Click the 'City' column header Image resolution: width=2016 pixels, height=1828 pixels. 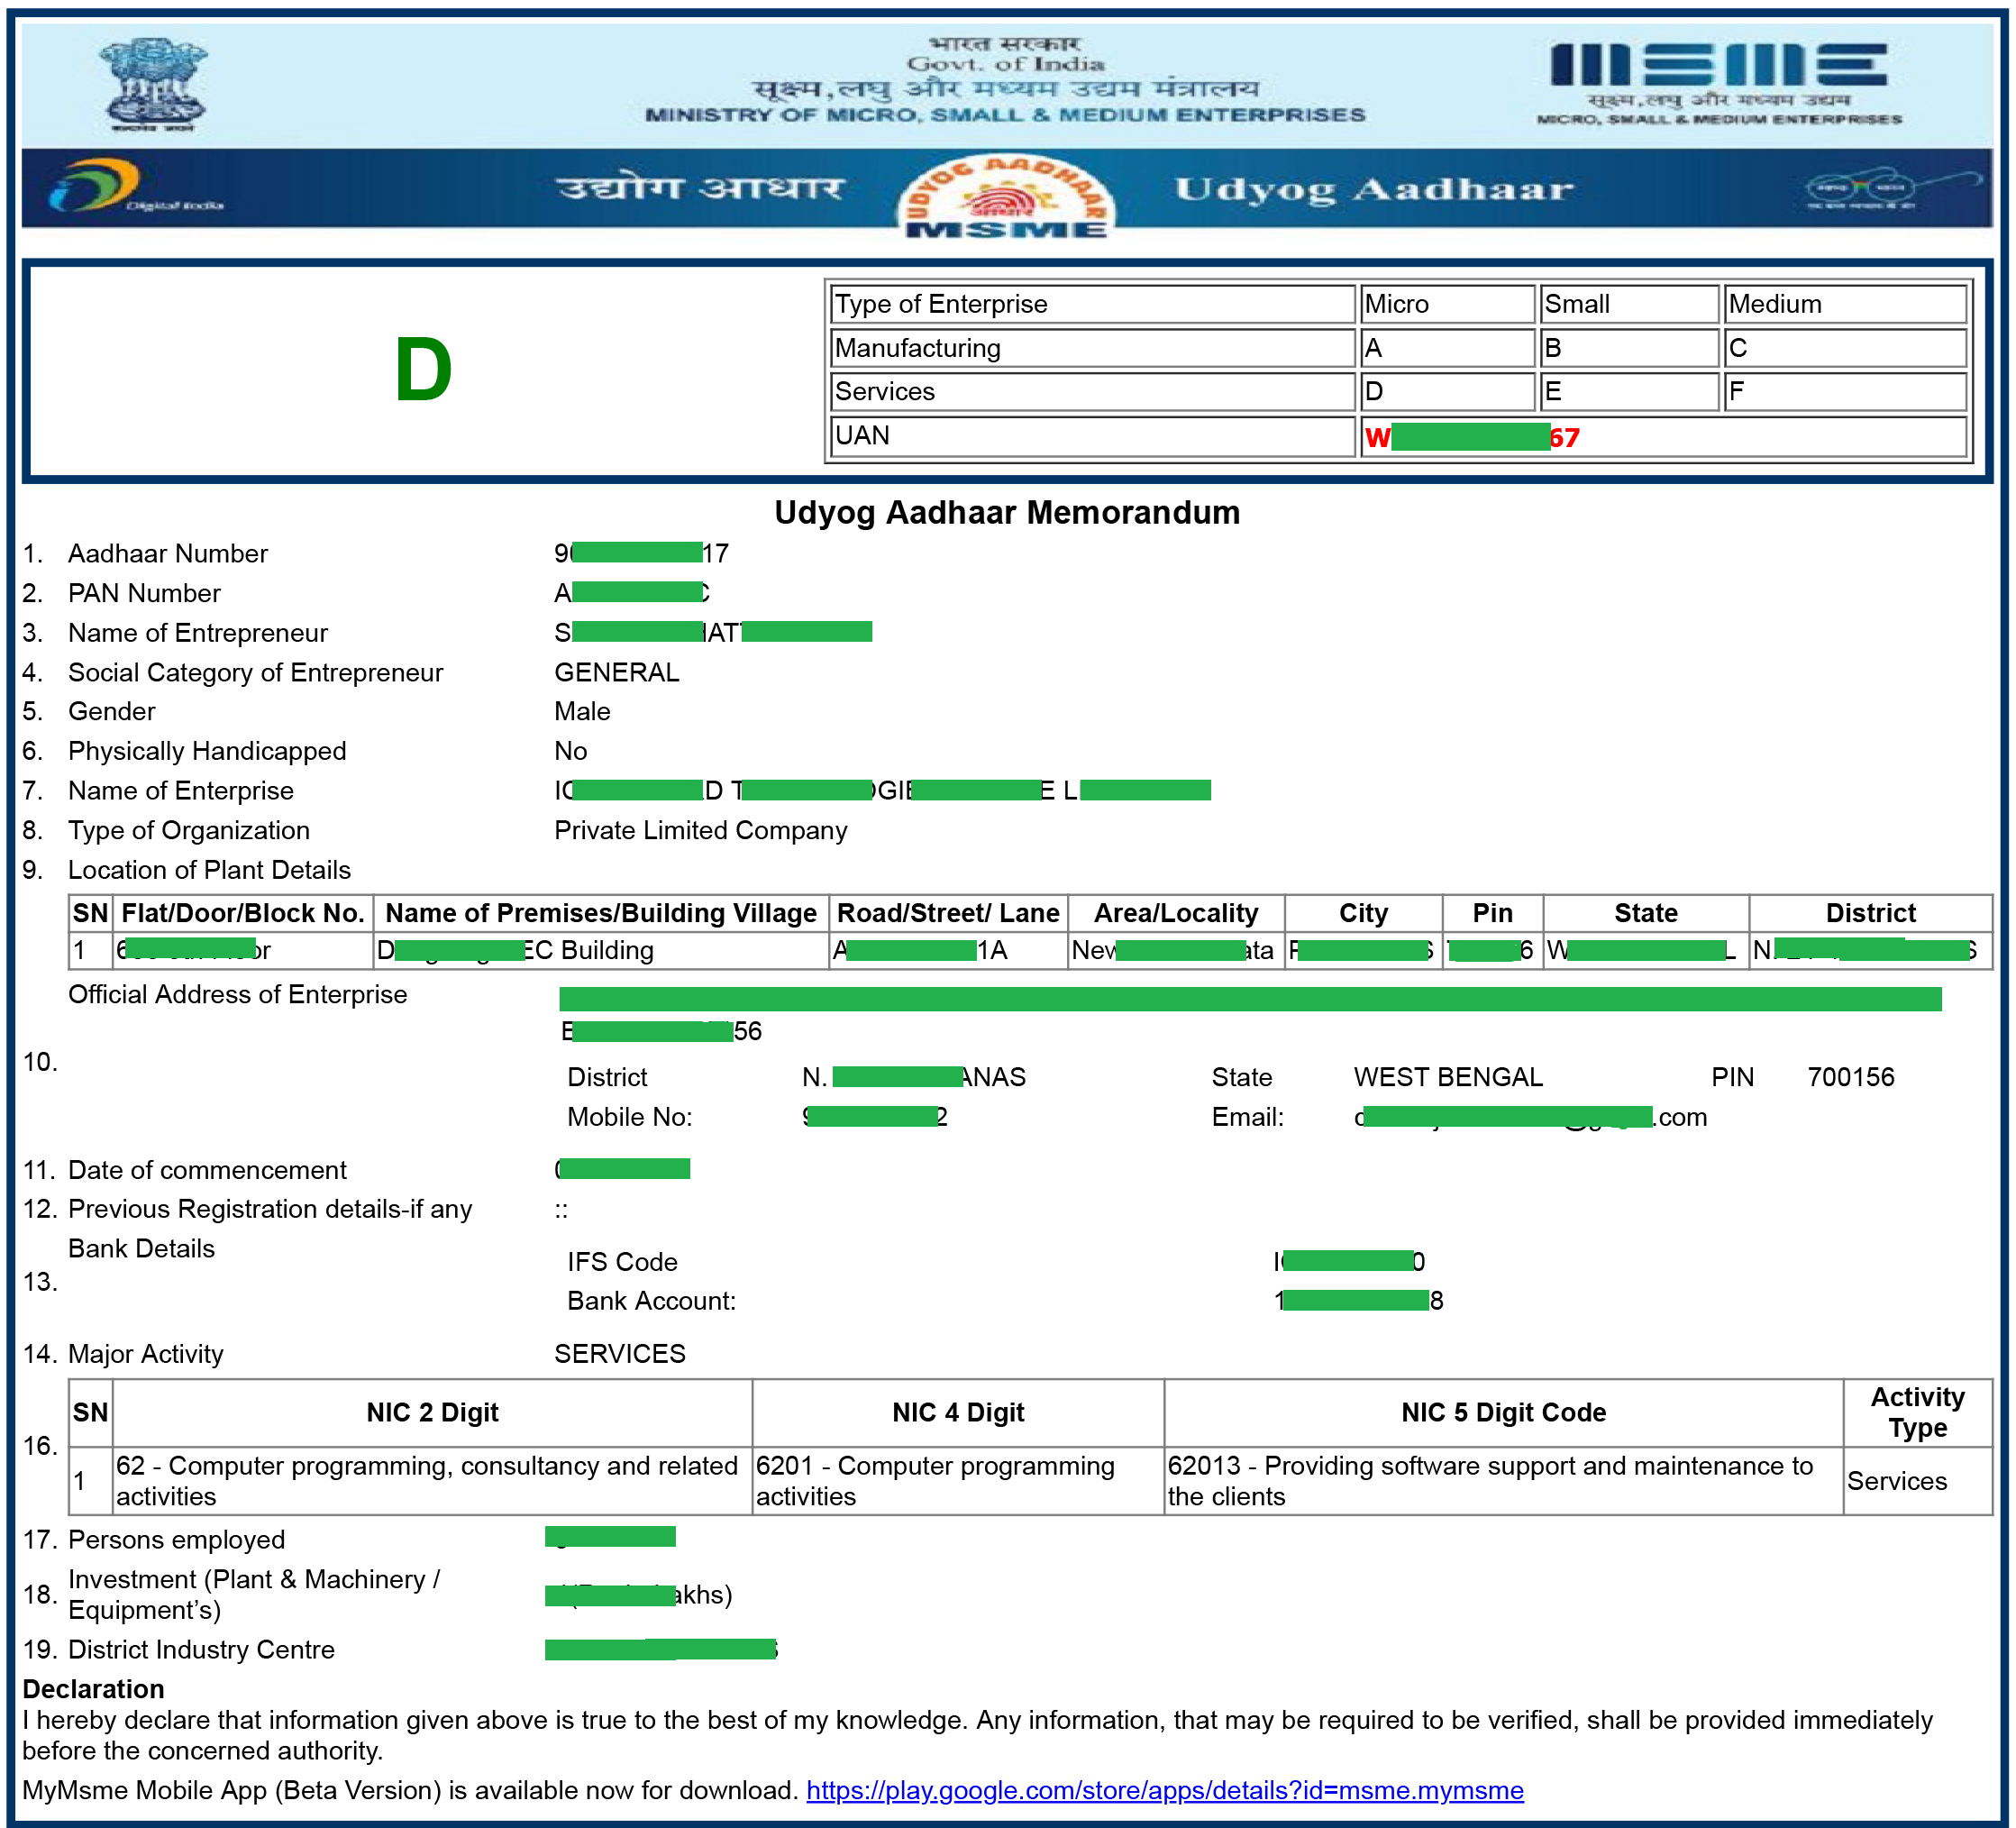coord(1363,912)
